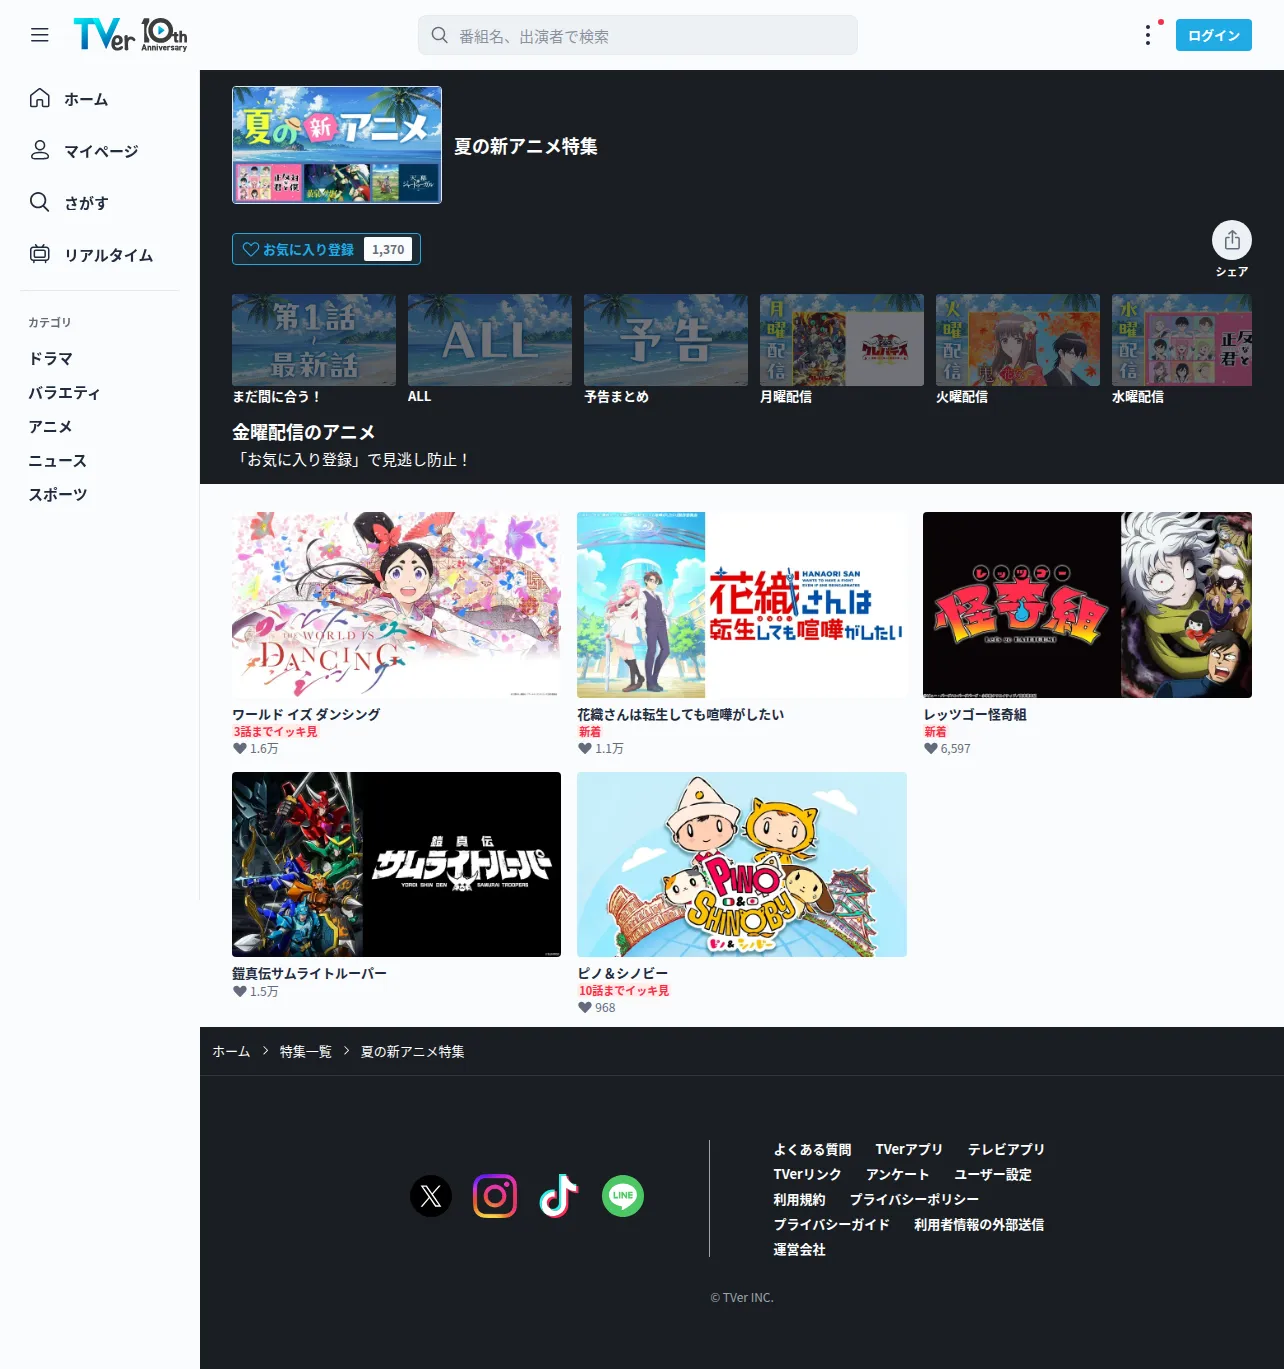Open the 鎧真伝サムライトルーパー thumbnail
This screenshot has width=1284, height=1369.
coord(396,864)
